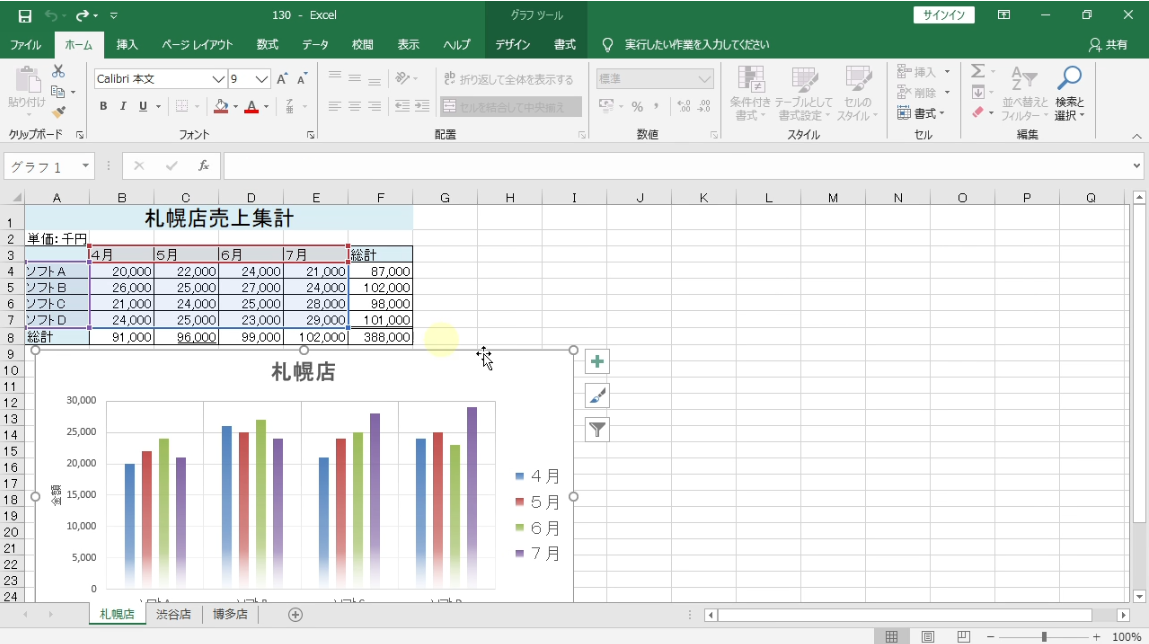The width and height of the screenshot is (1149, 644).
Task: Open the 渋谷店 sheet tab
Action: (173, 615)
